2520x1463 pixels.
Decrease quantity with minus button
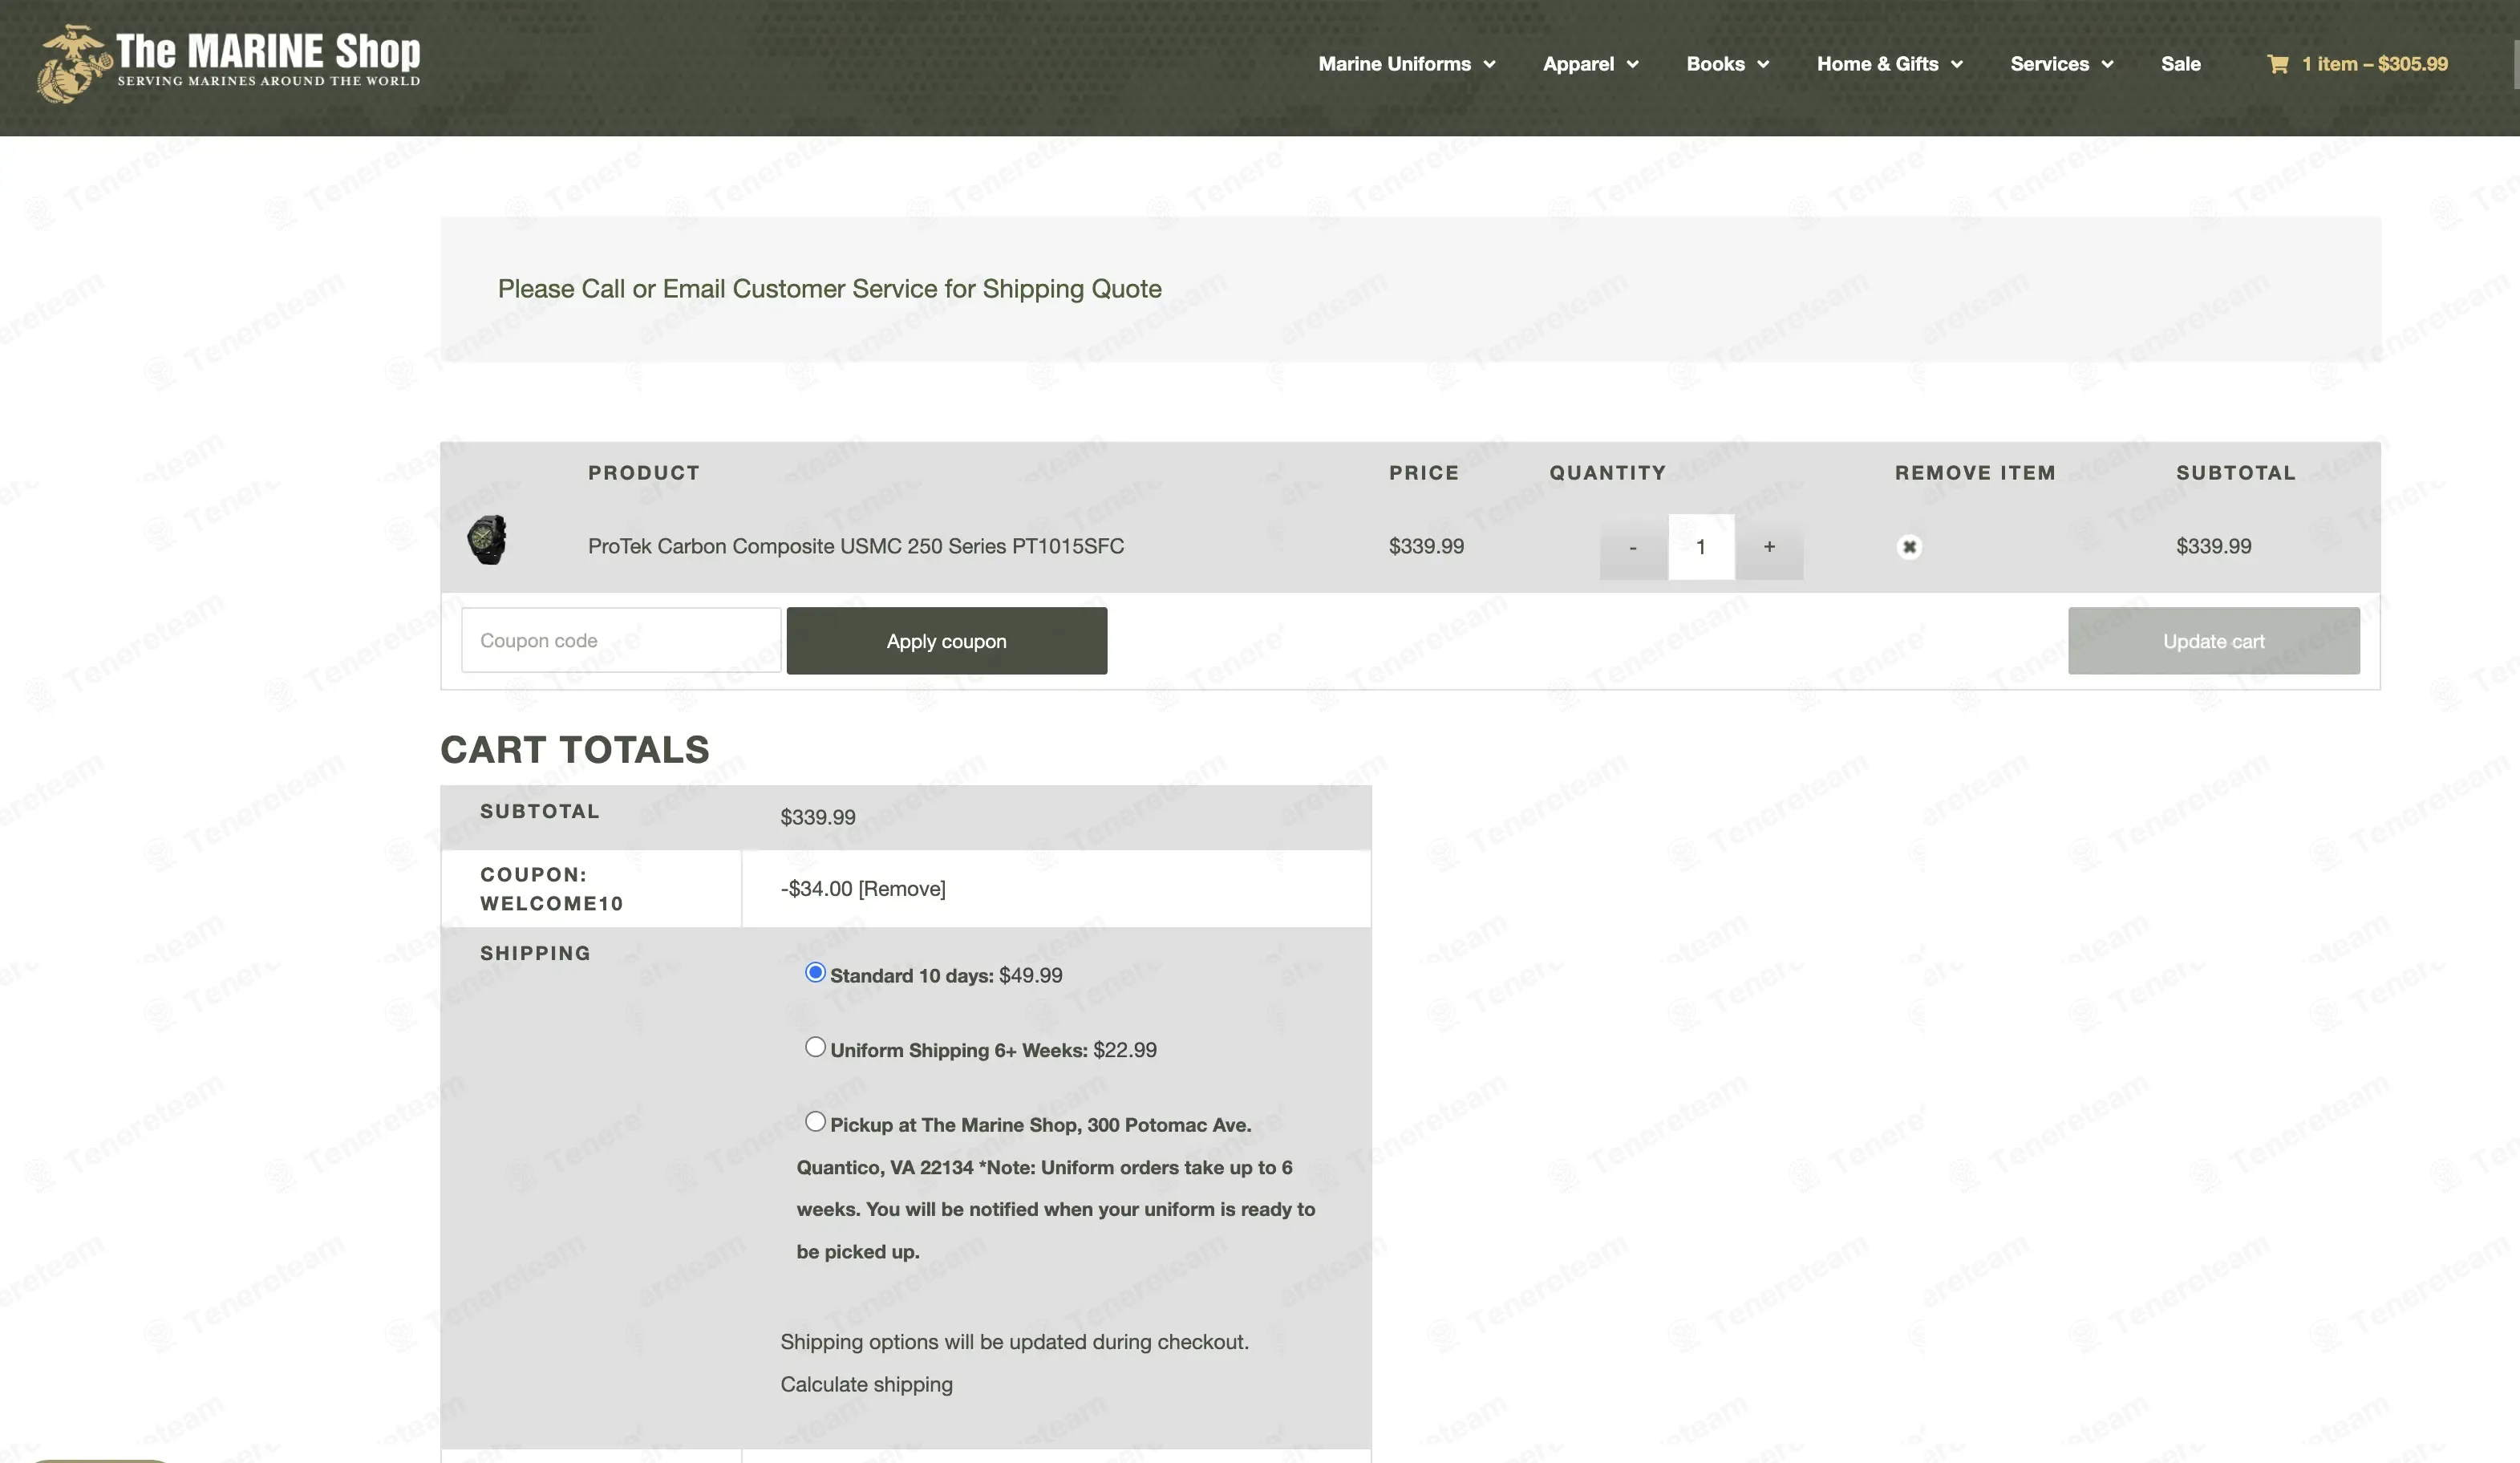click(x=1633, y=547)
